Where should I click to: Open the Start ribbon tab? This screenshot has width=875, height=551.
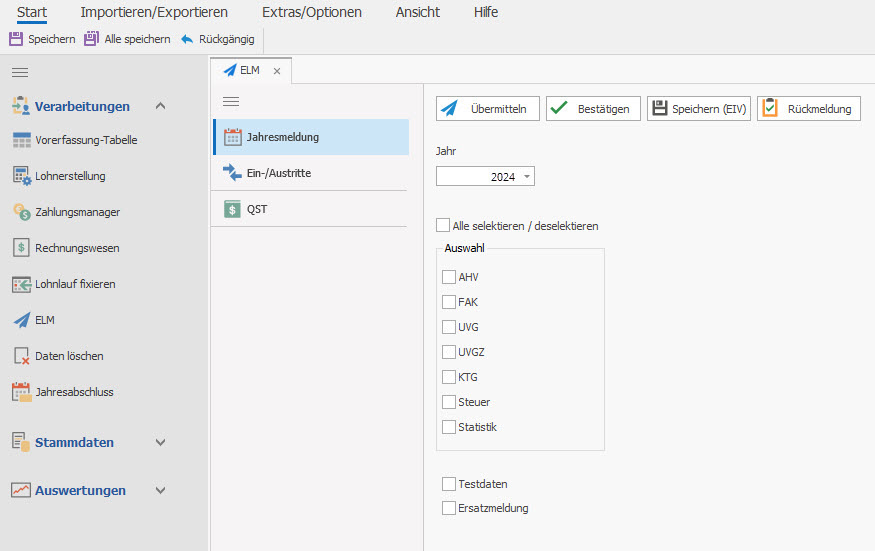coord(32,12)
